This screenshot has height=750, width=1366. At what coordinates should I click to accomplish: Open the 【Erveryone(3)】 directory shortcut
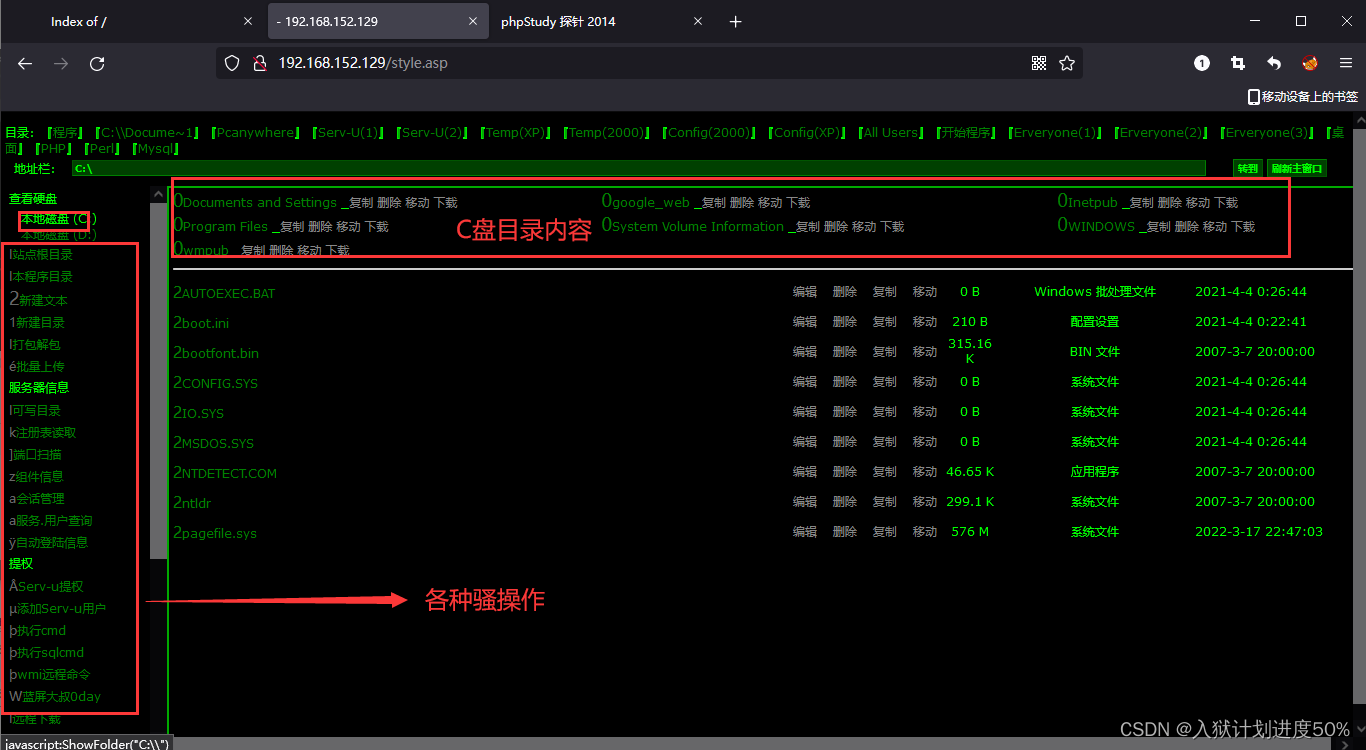[1267, 133]
